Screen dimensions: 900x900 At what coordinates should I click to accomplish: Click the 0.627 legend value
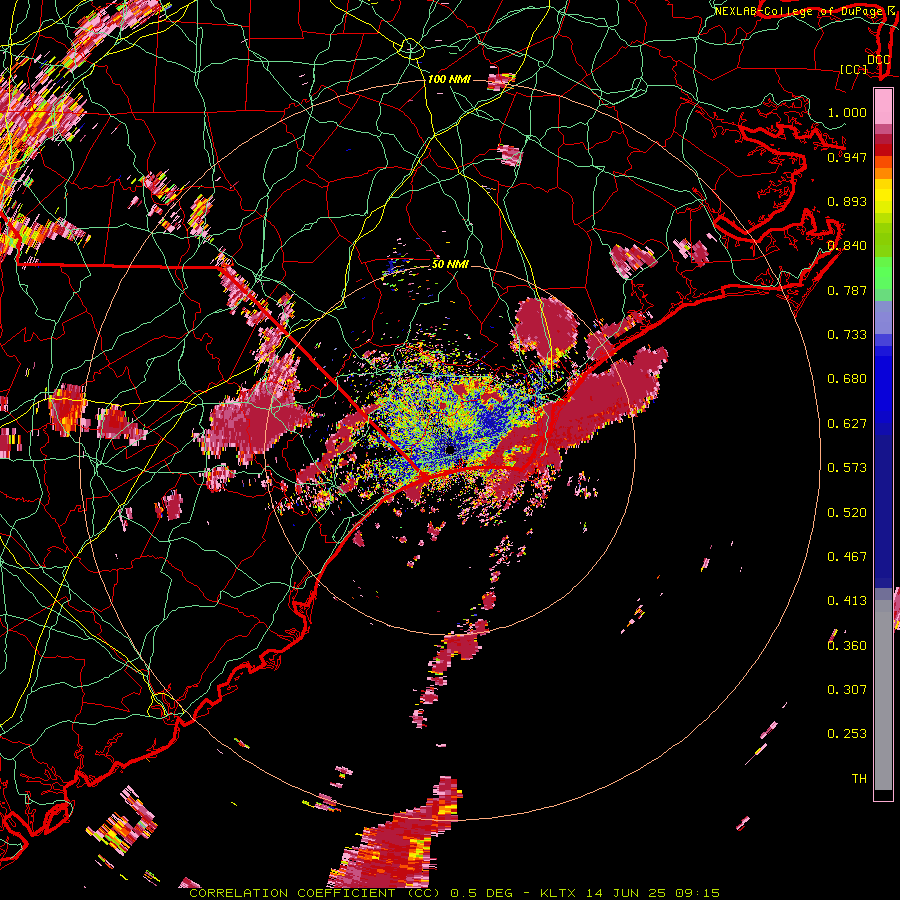click(847, 424)
